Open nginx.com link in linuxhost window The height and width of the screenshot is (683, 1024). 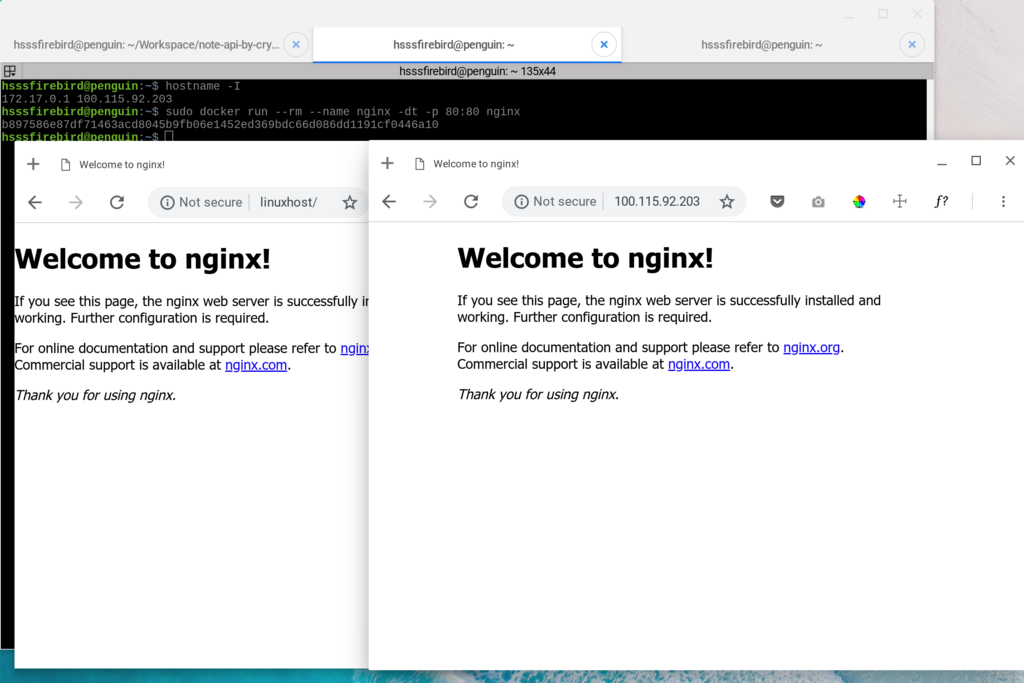pos(256,365)
